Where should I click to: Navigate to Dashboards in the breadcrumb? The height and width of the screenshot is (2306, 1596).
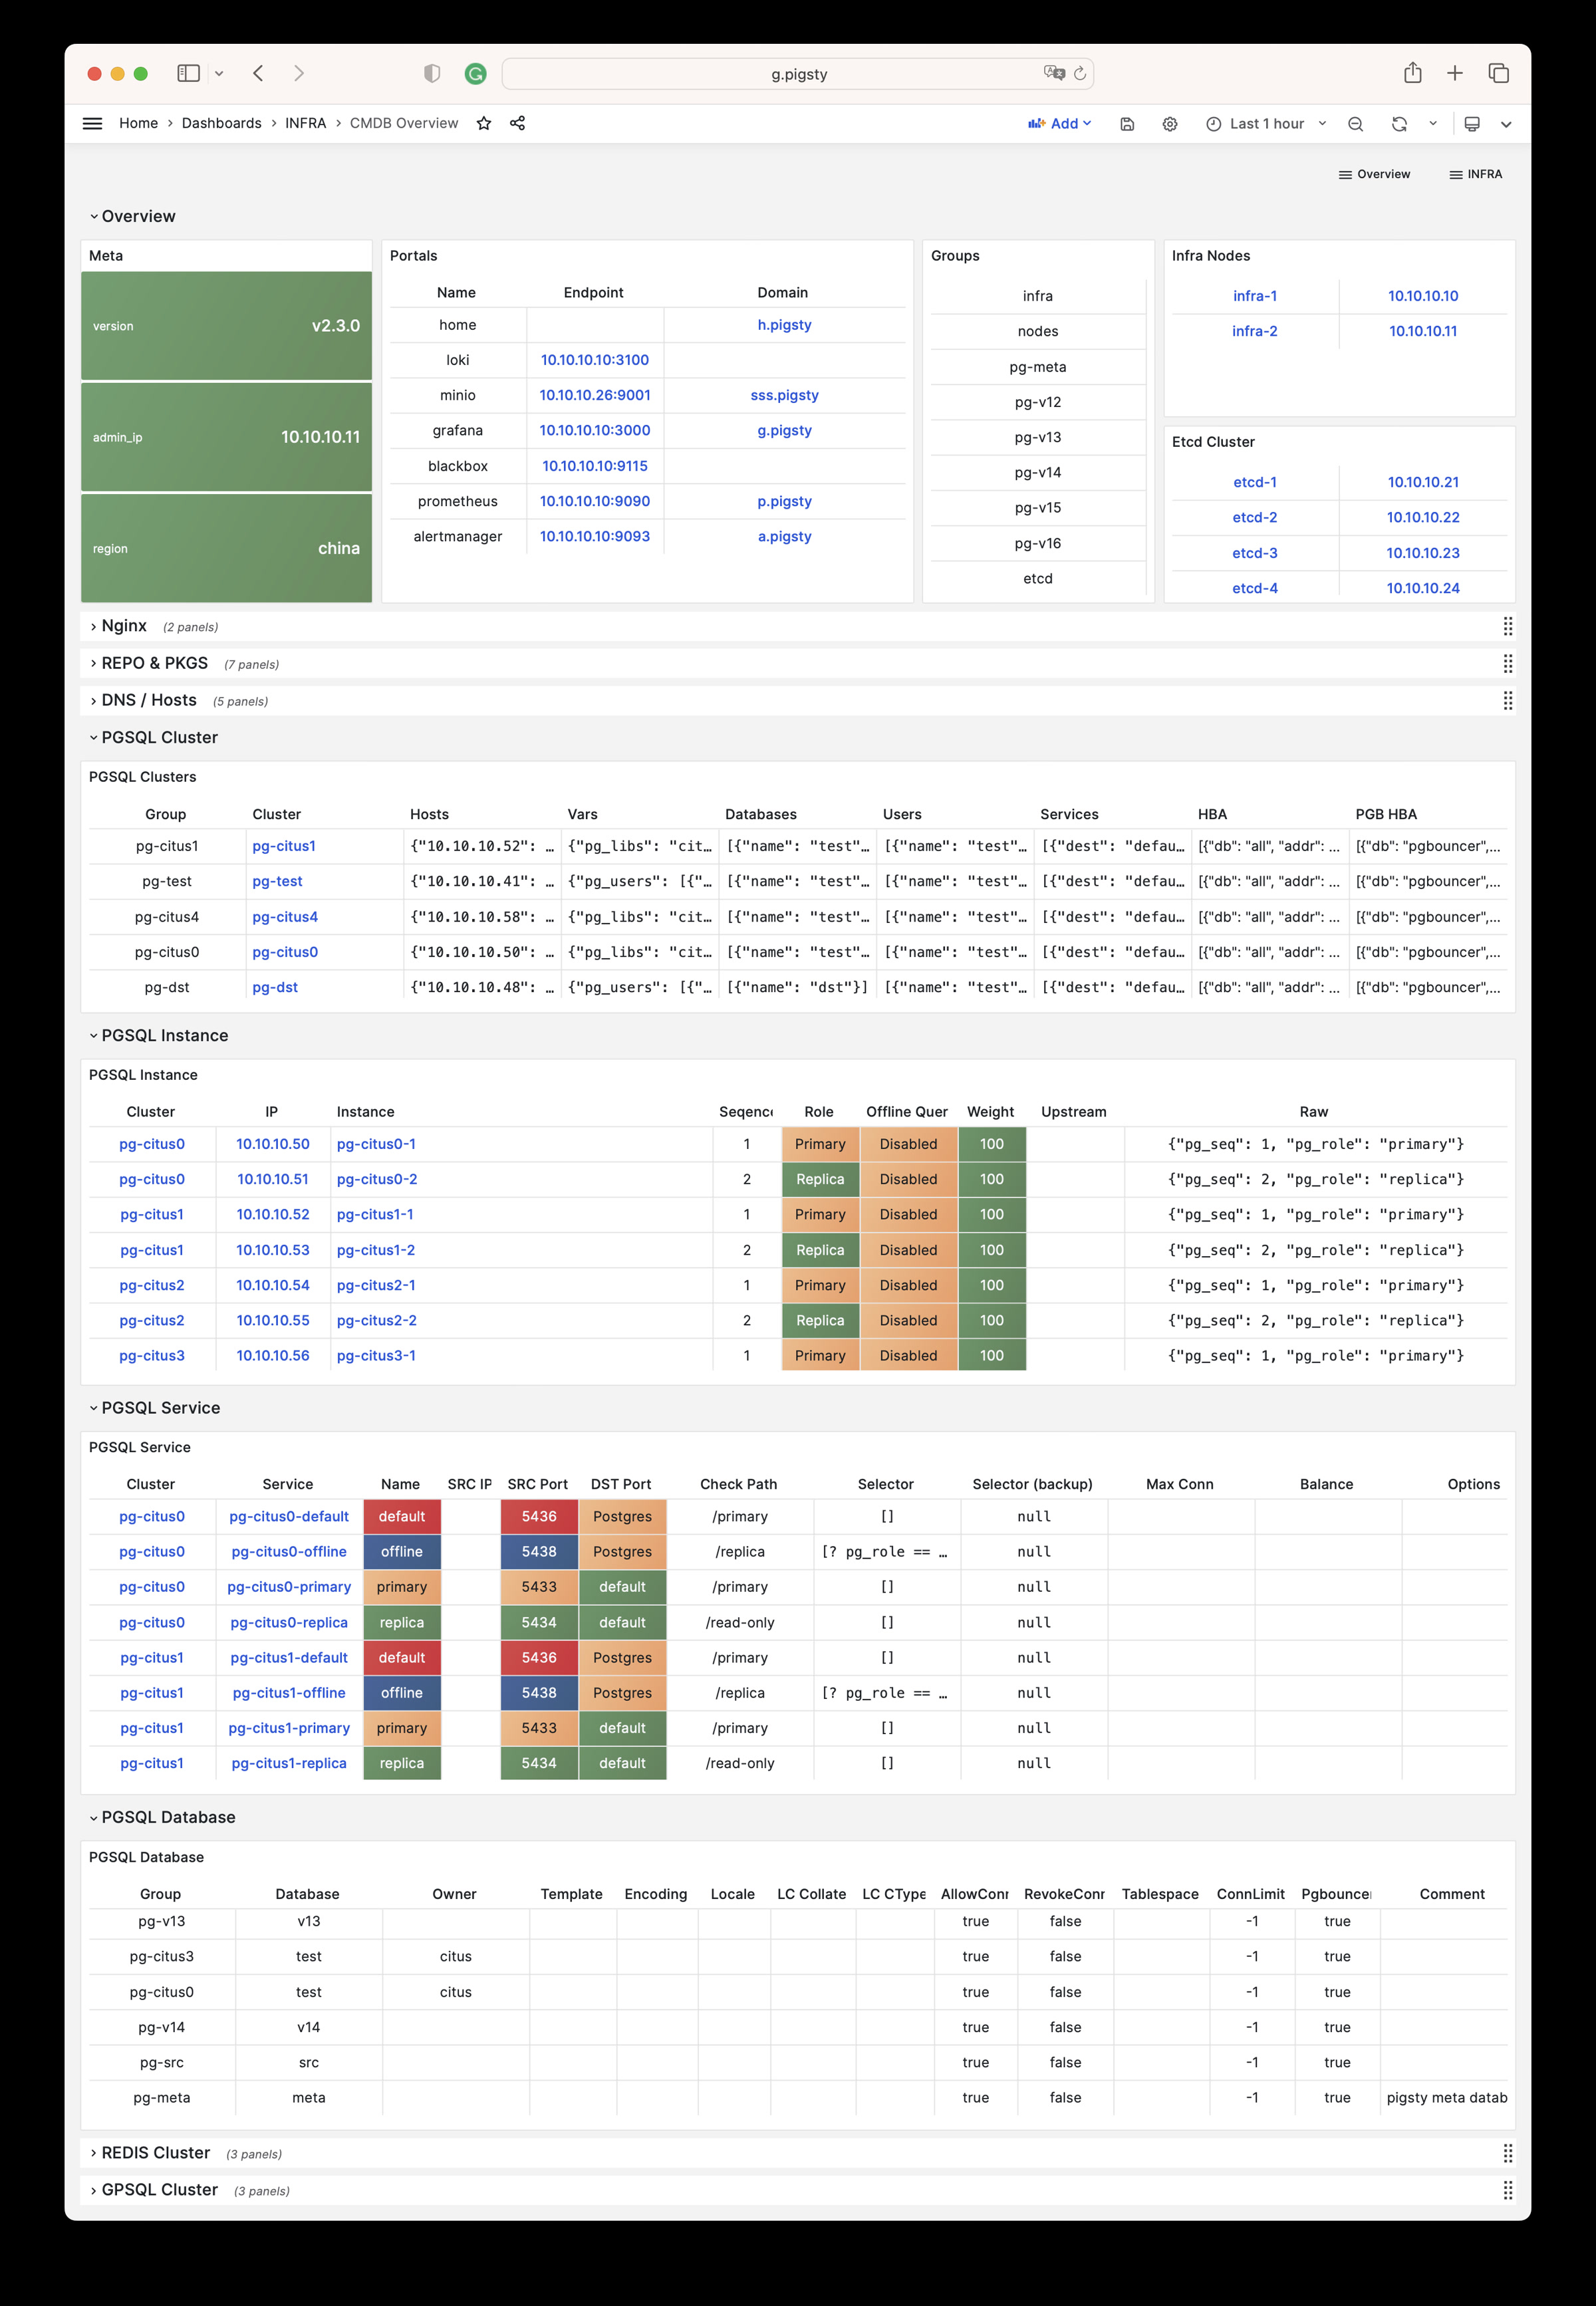(x=222, y=123)
